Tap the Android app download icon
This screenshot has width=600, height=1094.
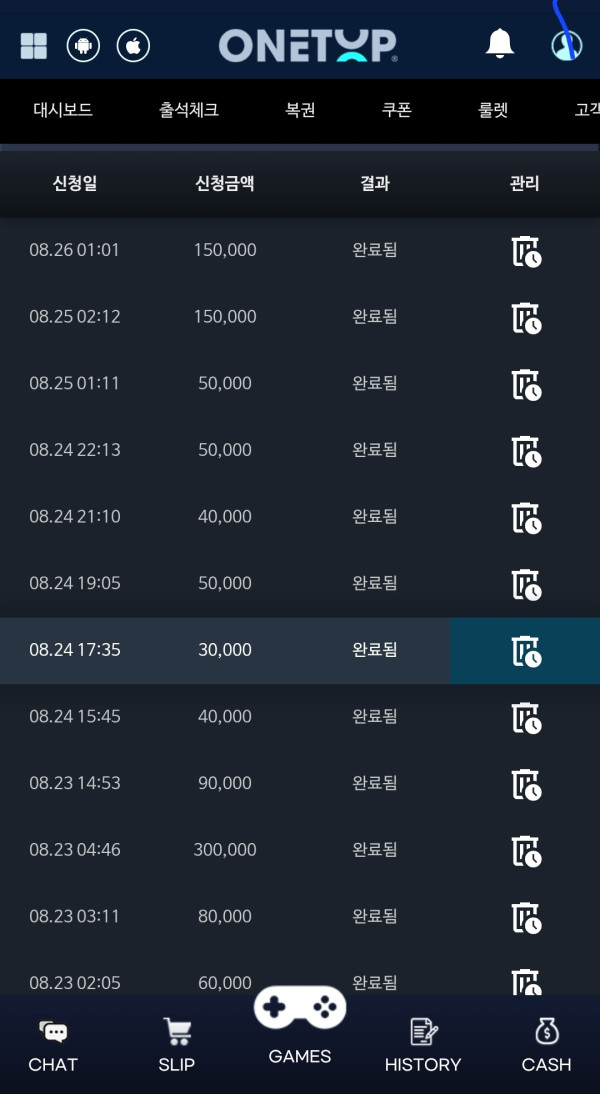[x=83, y=46]
